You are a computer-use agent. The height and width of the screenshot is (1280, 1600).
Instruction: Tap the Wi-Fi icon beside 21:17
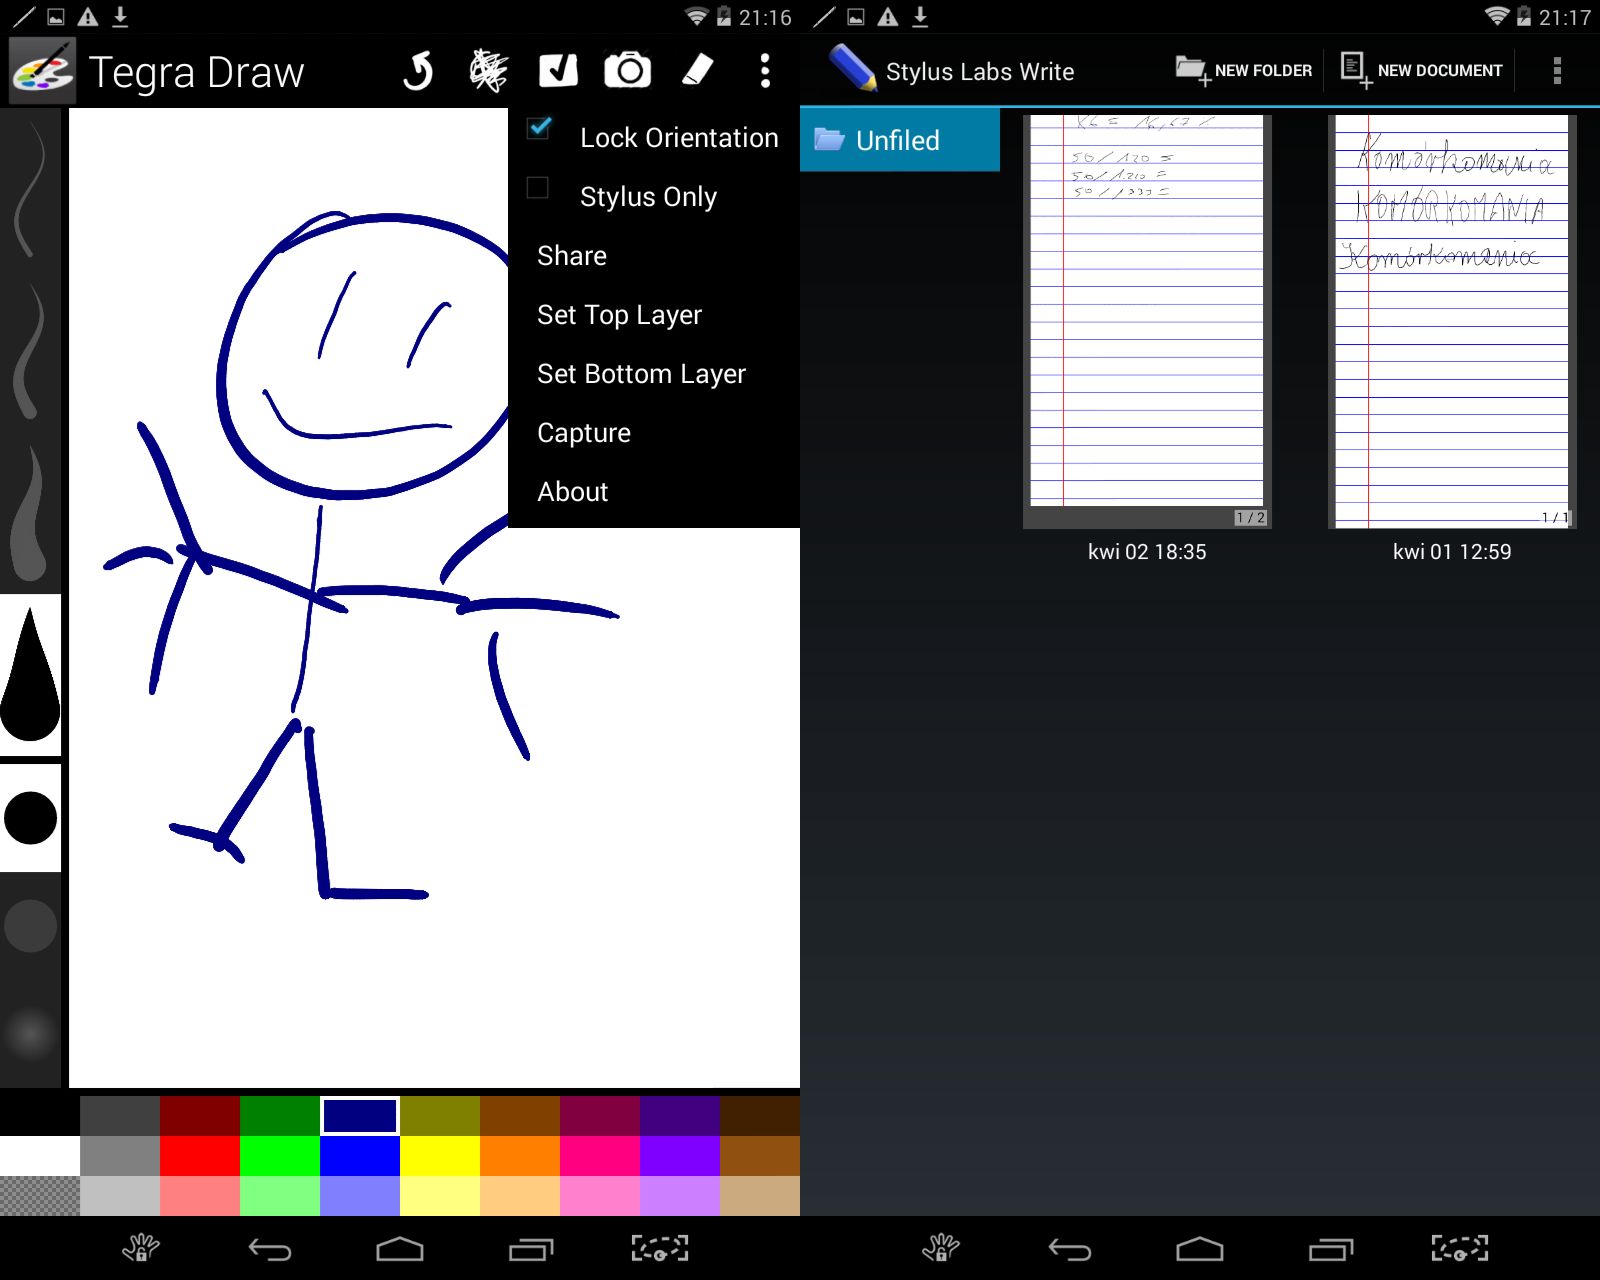1496,16
